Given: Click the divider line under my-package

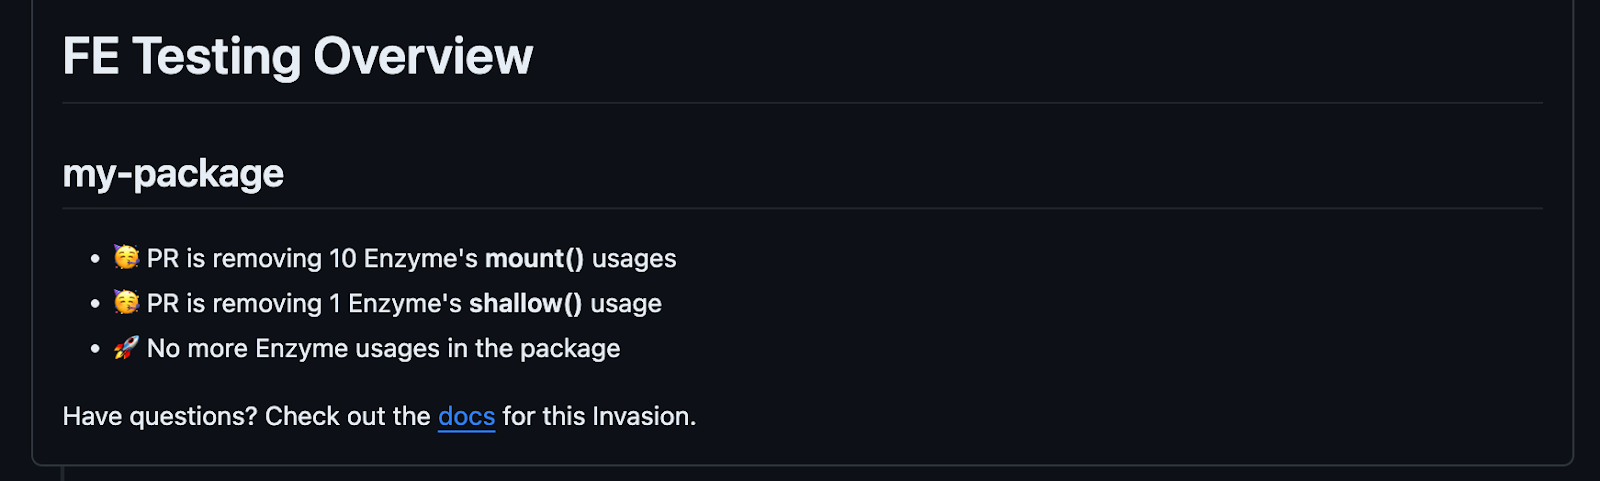Looking at the screenshot, I should coord(802,209).
